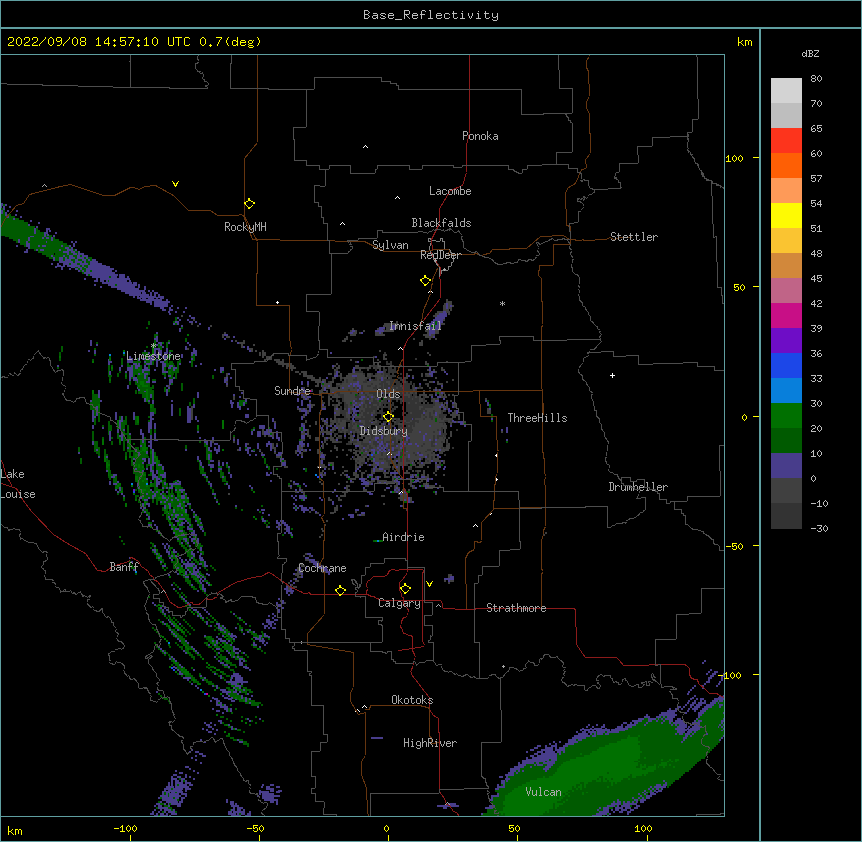862x842 pixels.
Task: Pick the red 60-65 dBZ legend swatch
Action: pyautogui.click(x=786, y=141)
